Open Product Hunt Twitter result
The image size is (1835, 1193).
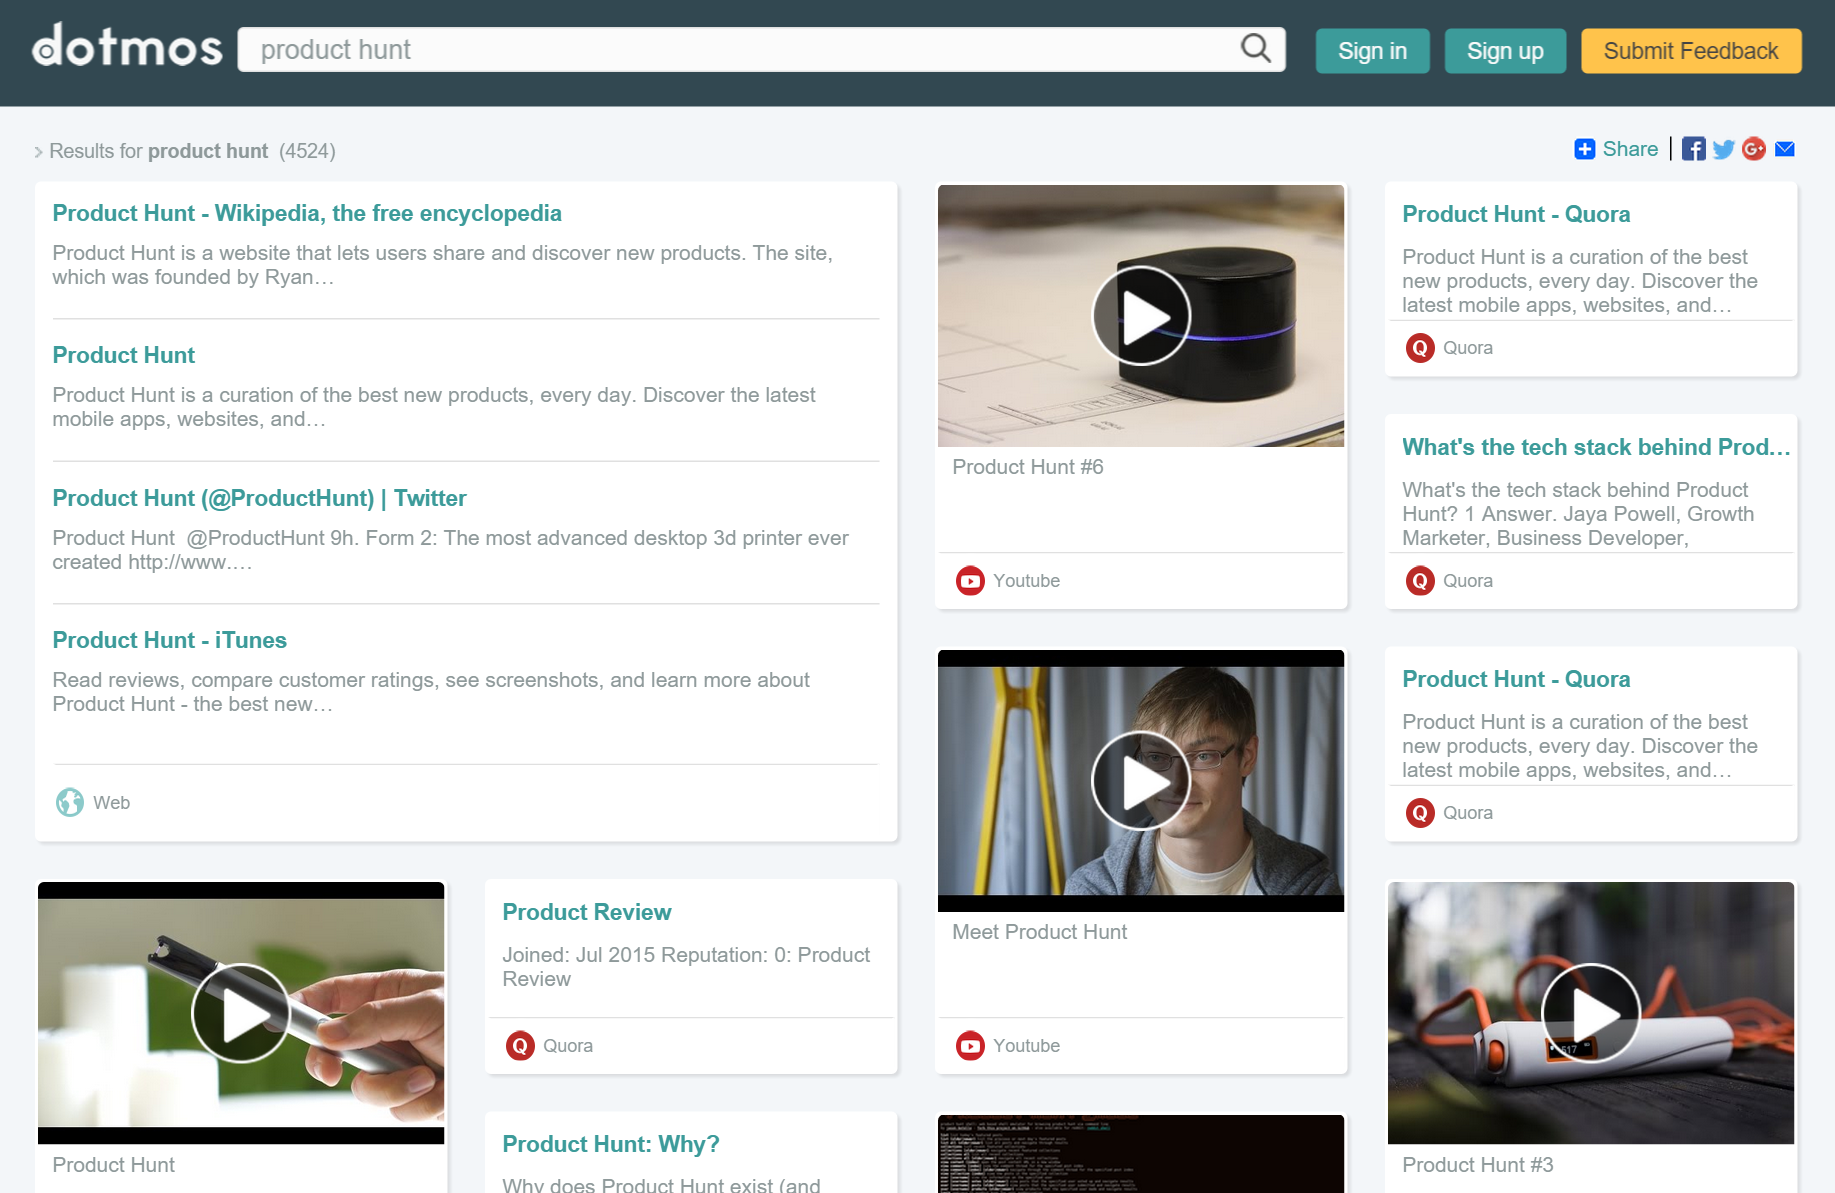pos(259,498)
